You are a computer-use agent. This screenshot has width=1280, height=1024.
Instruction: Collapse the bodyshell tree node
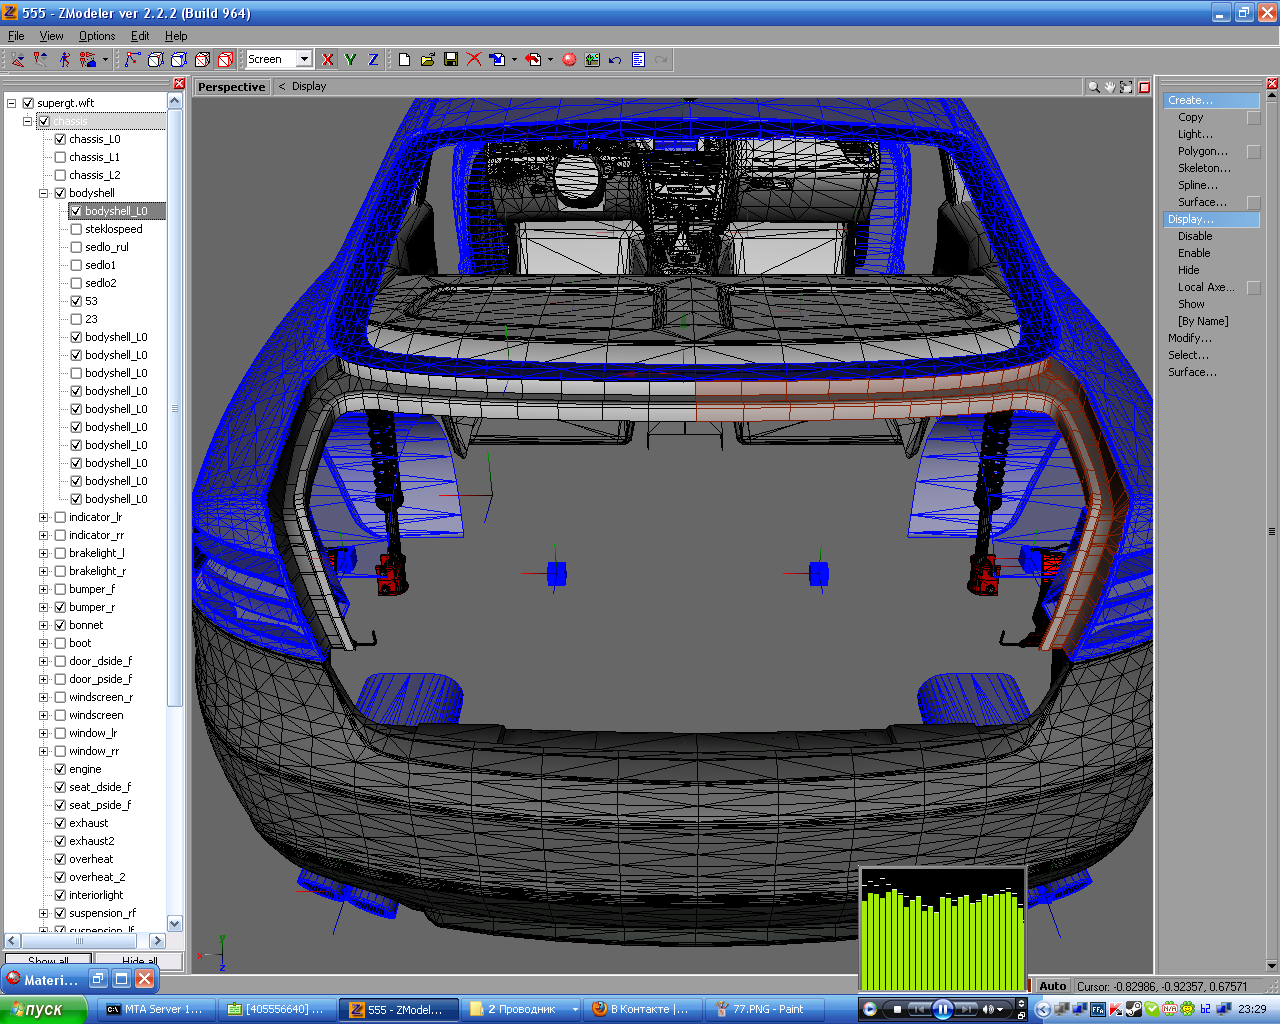tap(43, 193)
